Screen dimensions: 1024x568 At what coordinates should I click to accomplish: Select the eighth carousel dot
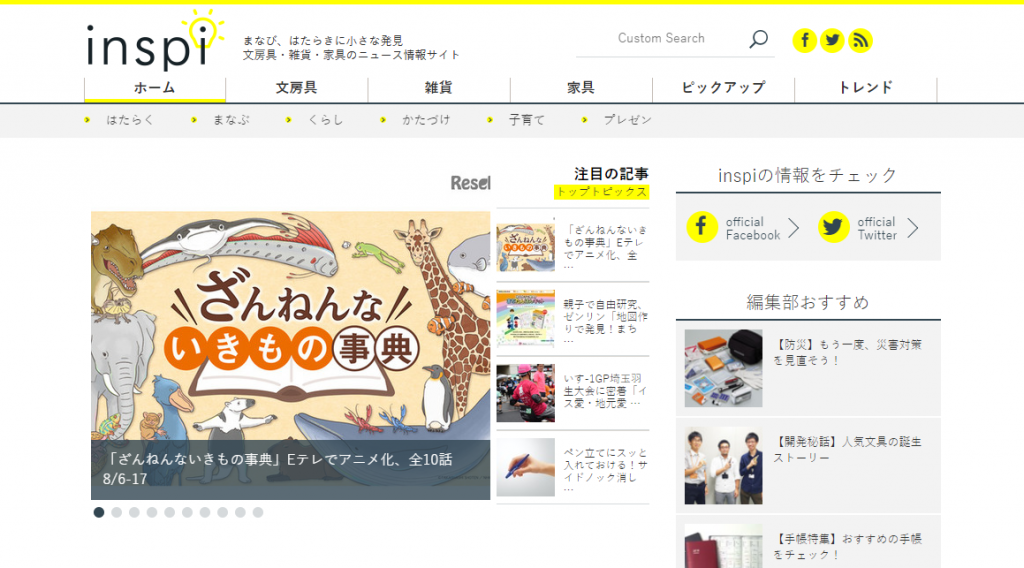222,513
